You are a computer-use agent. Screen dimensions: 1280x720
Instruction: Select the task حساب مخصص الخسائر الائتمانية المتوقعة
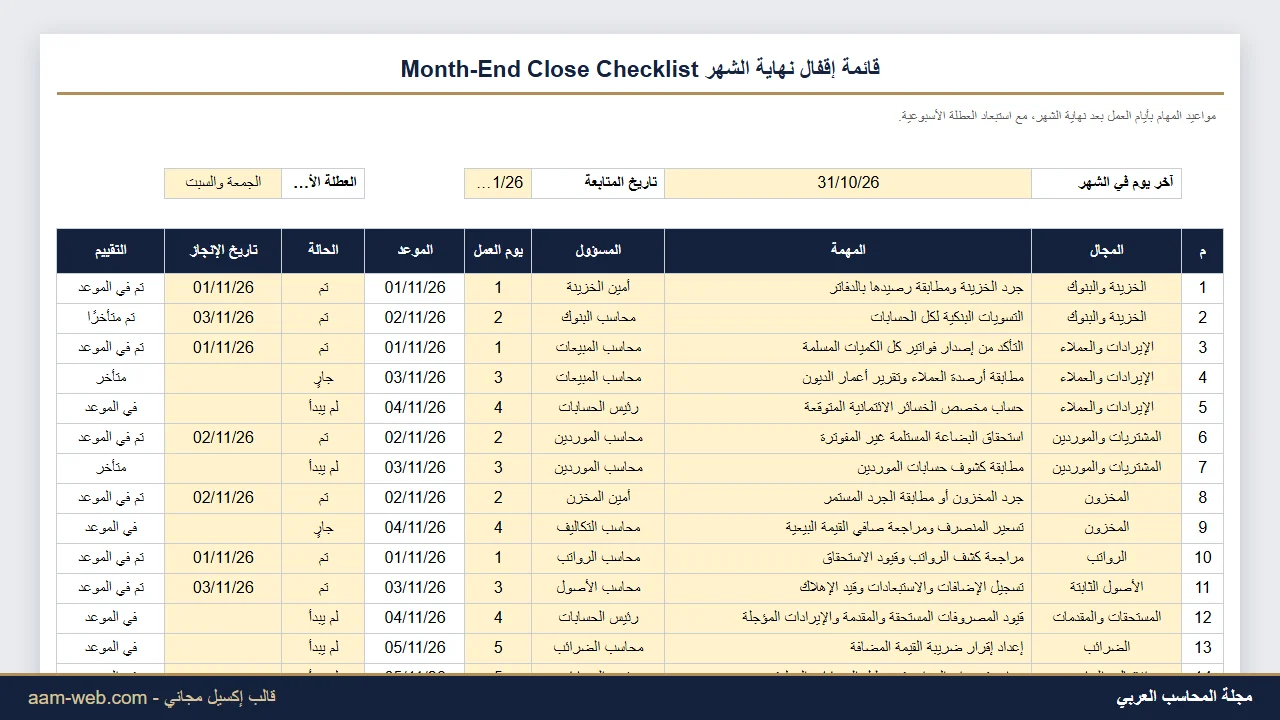(x=848, y=408)
